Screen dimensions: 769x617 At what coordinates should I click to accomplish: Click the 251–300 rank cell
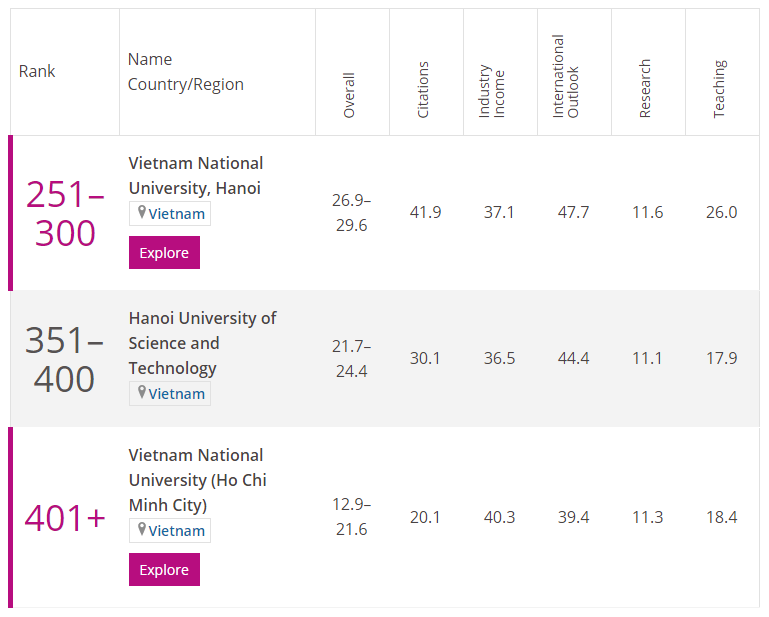65,213
